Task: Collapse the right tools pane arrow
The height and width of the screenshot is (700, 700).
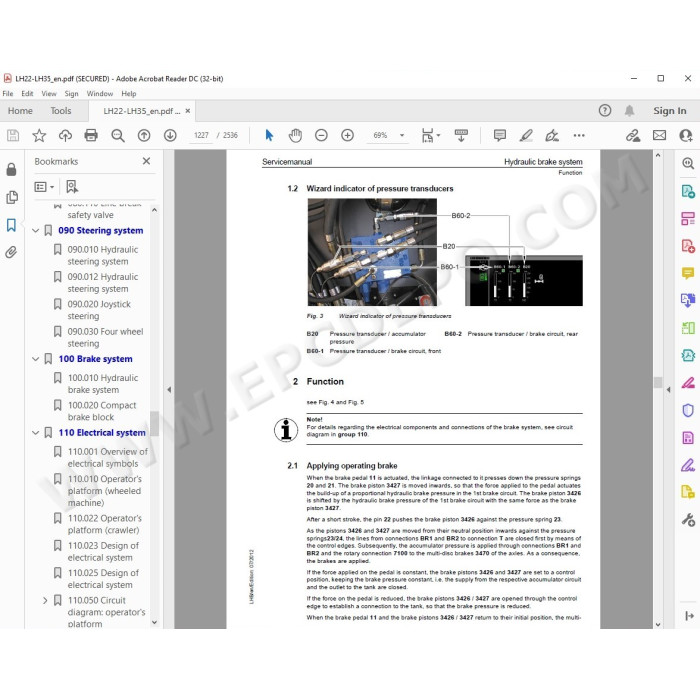Action: [x=668, y=390]
